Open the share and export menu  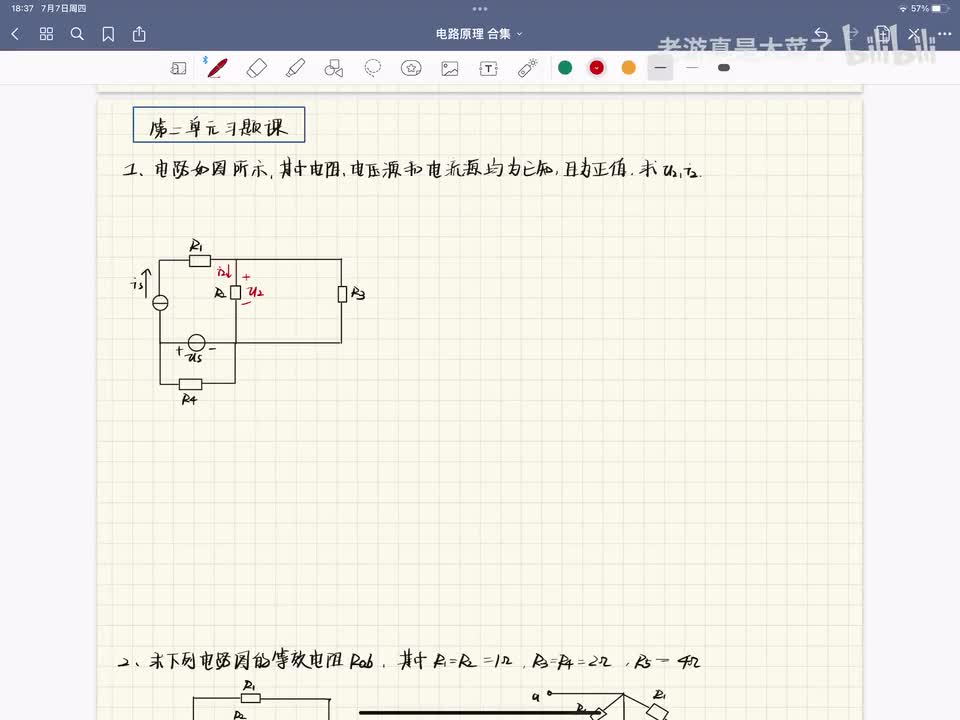coord(139,34)
